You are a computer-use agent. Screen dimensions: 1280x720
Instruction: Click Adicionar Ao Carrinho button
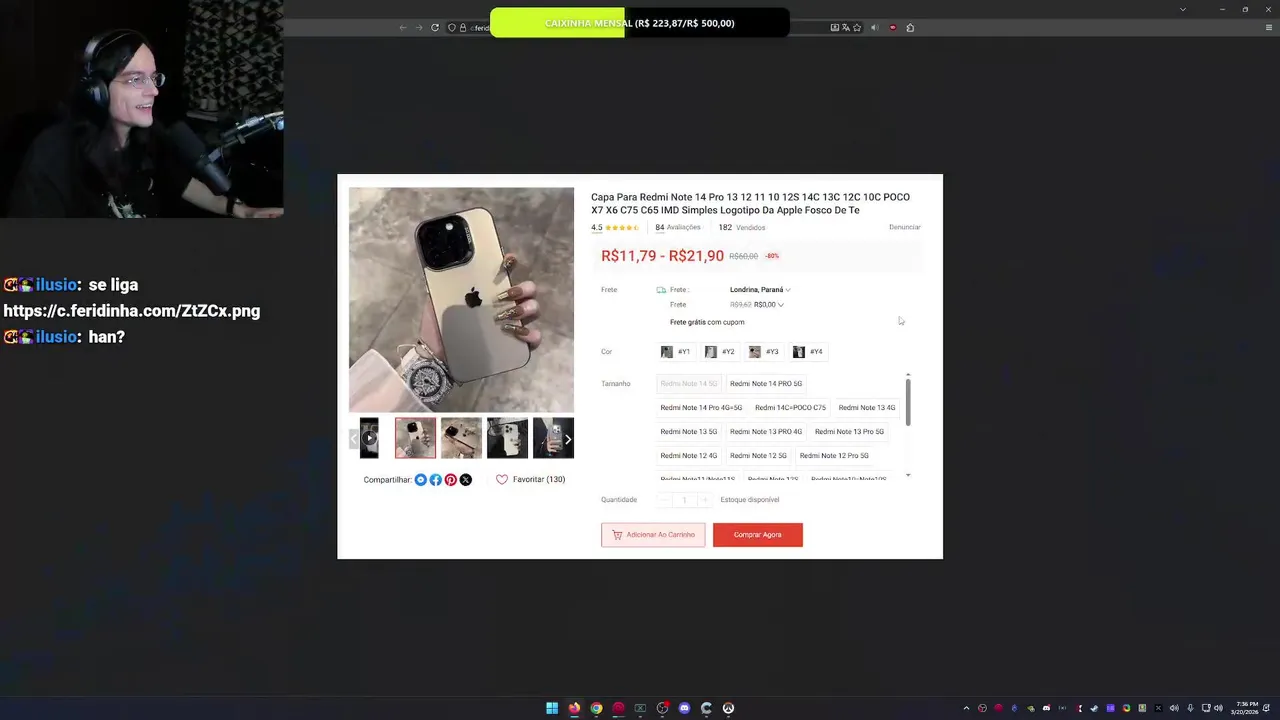click(653, 535)
